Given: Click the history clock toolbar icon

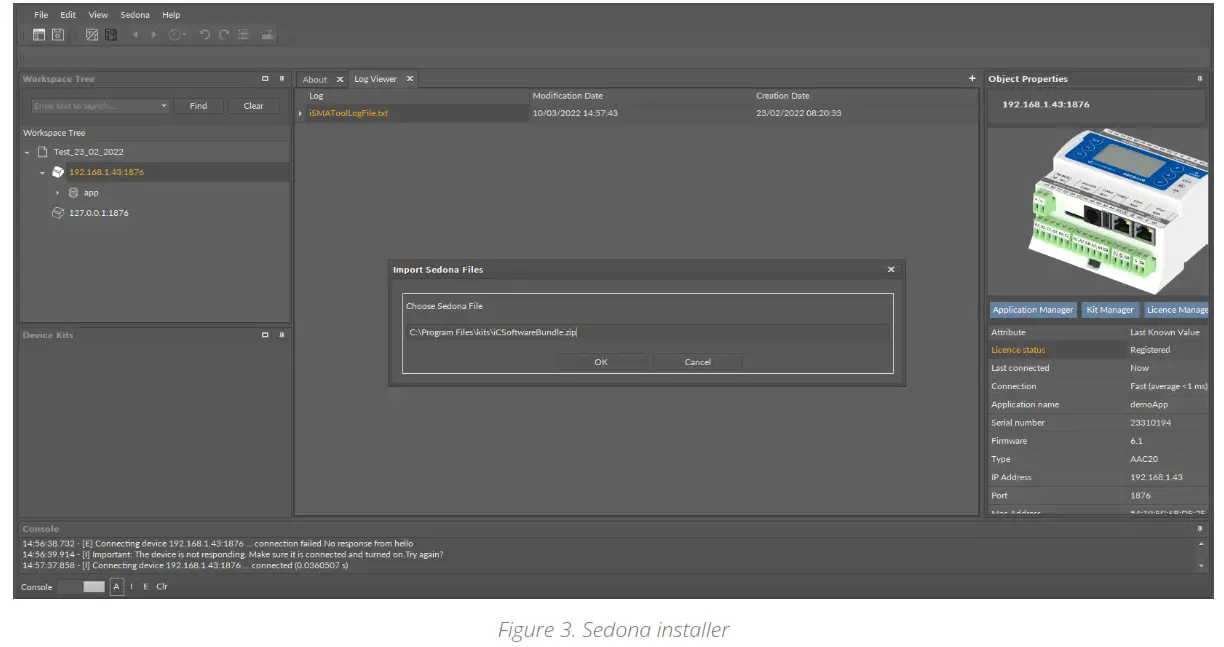Looking at the screenshot, I should [x=174, y=35].
